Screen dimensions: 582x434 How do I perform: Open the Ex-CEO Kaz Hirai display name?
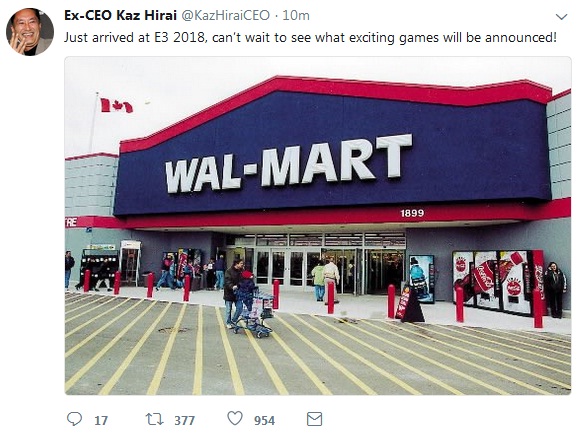120,15
